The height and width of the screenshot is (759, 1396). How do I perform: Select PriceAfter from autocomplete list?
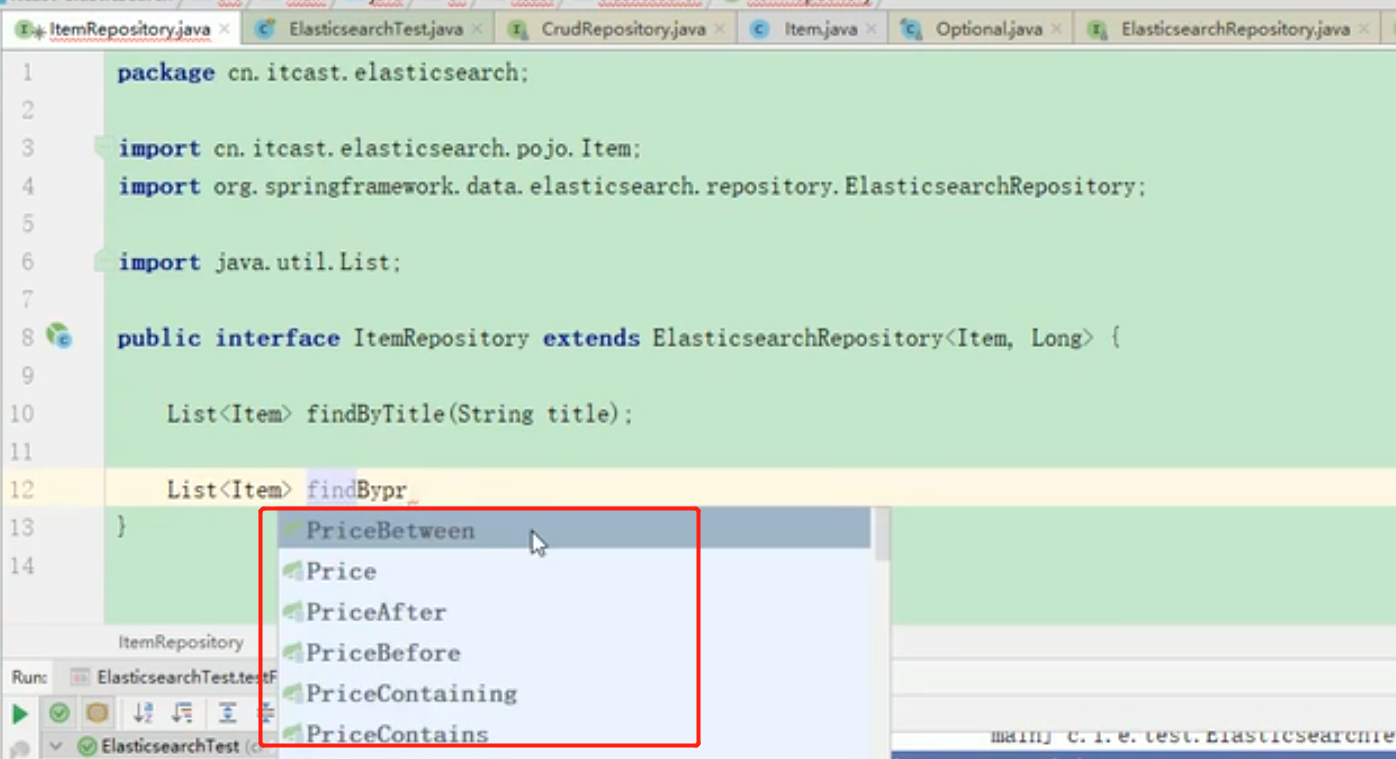click(x=574, y=612)
